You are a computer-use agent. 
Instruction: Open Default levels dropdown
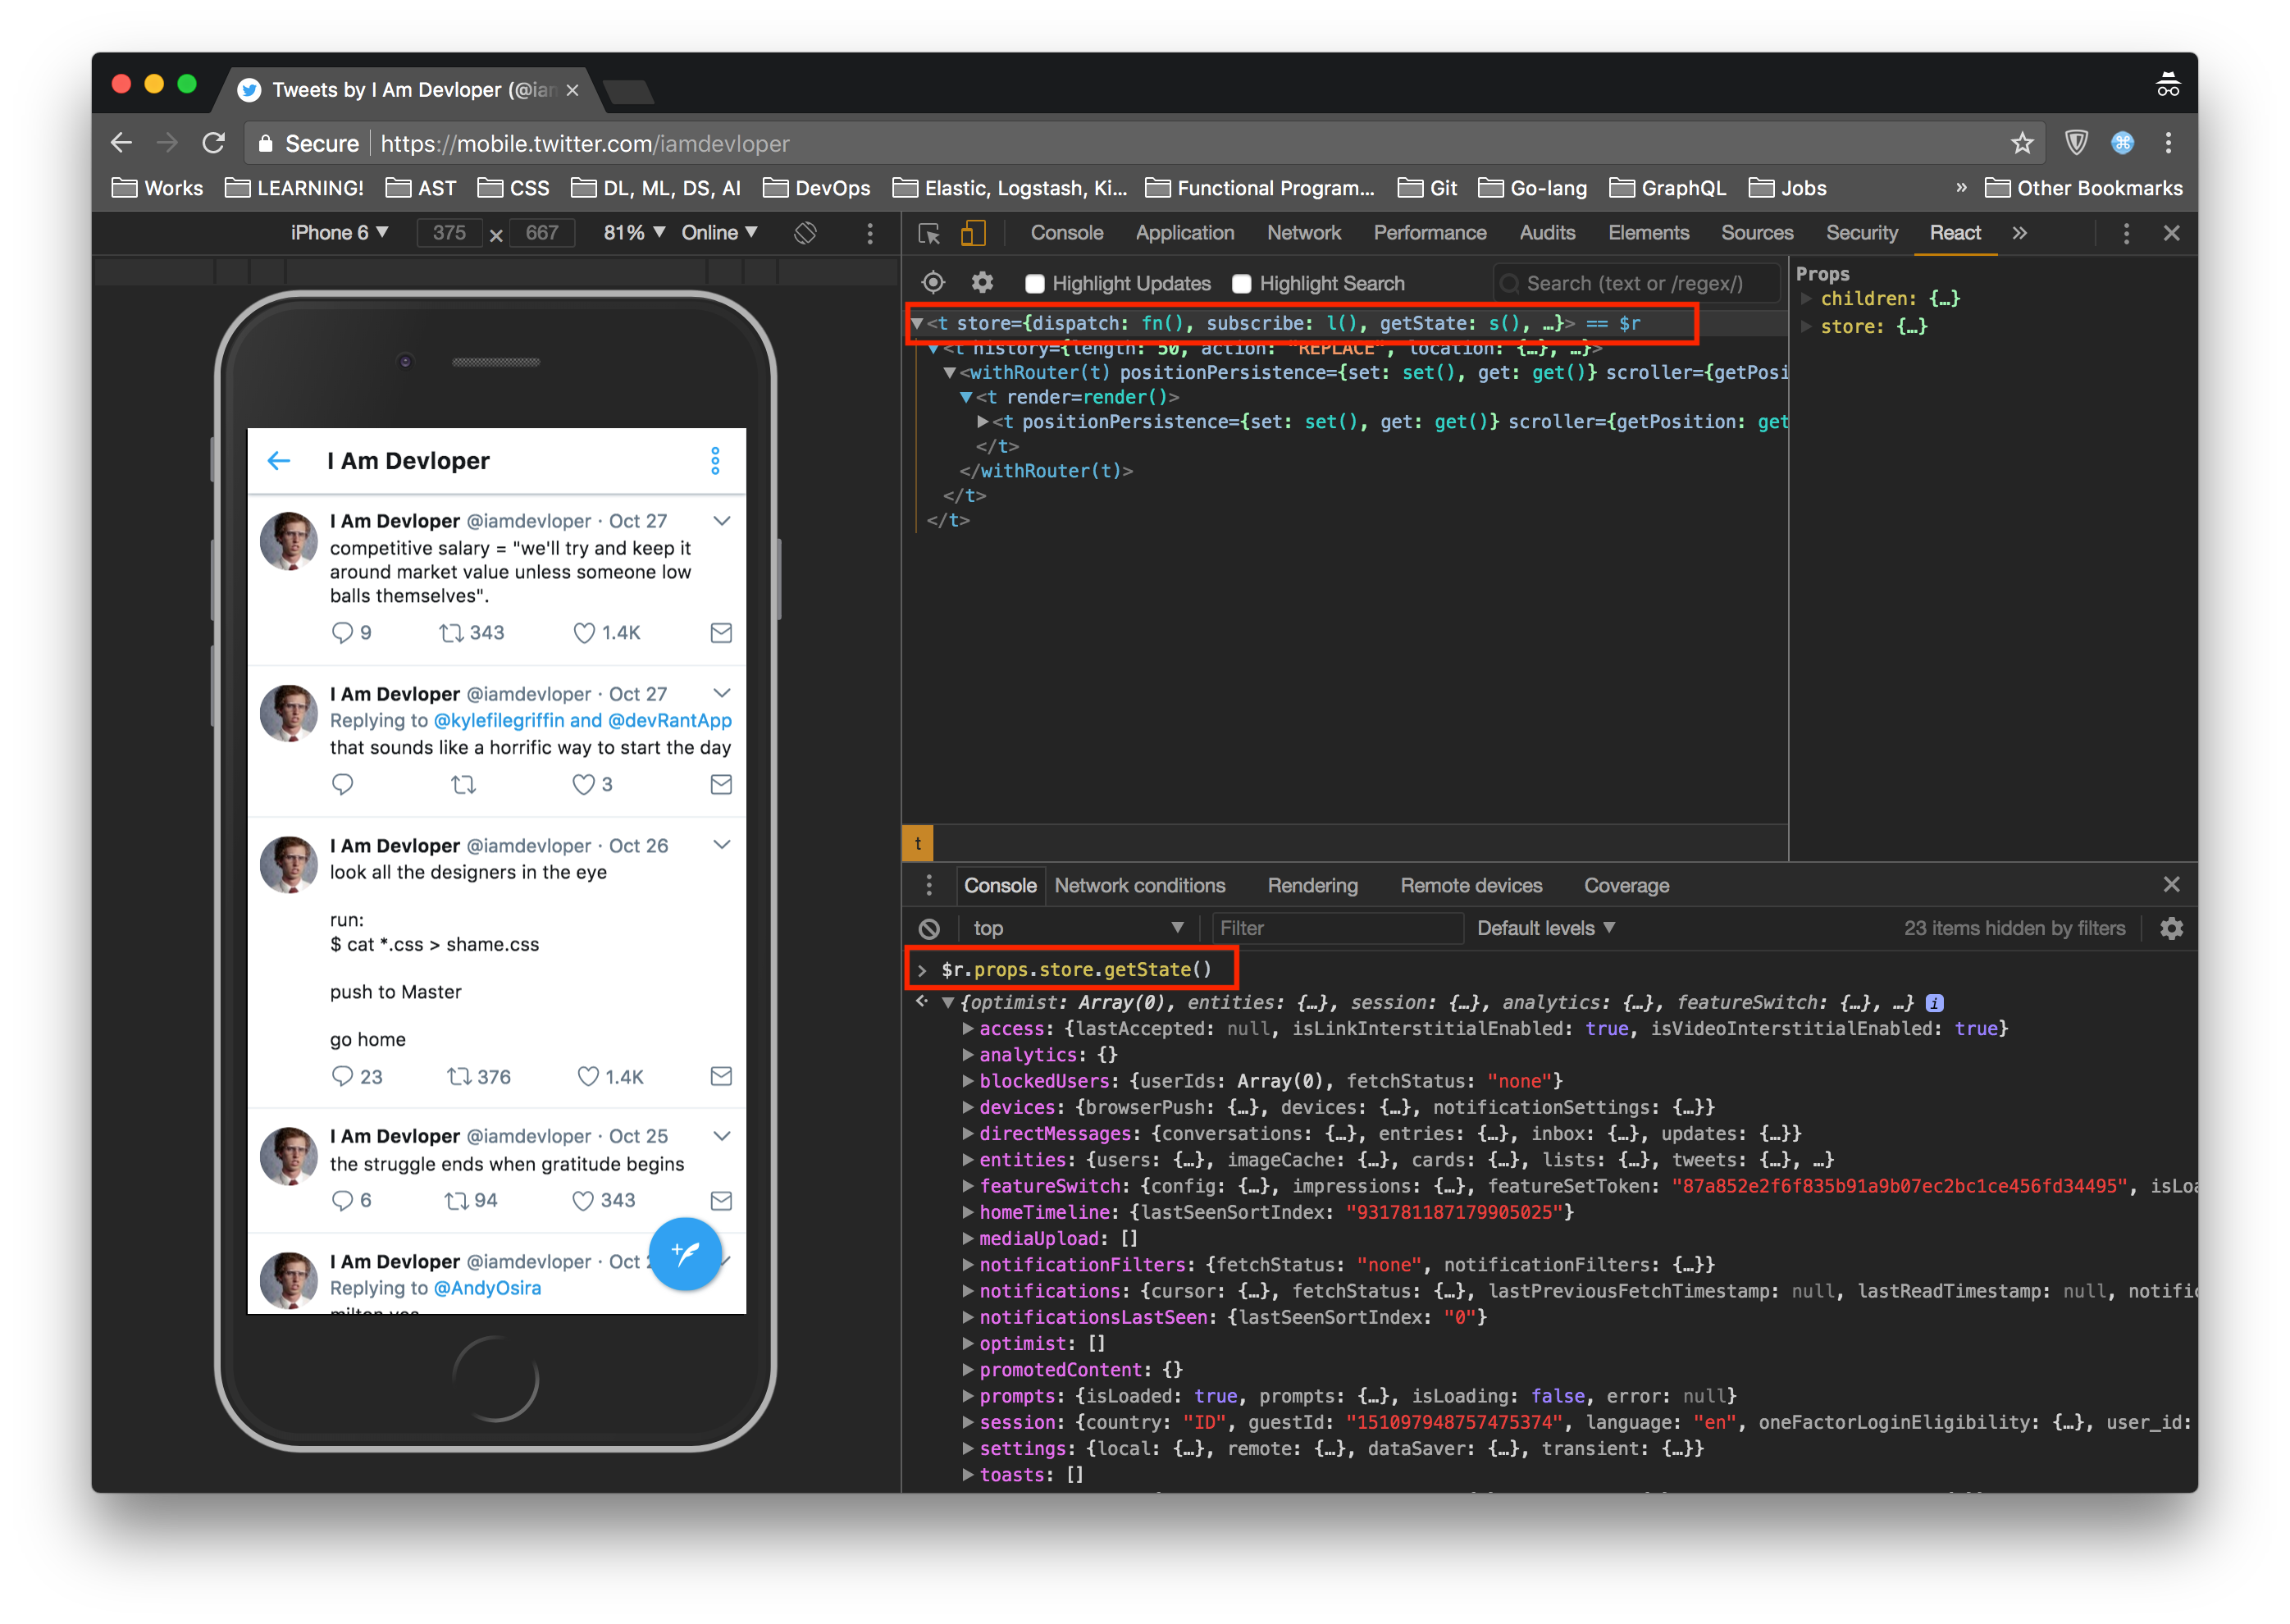(1545, 928)
